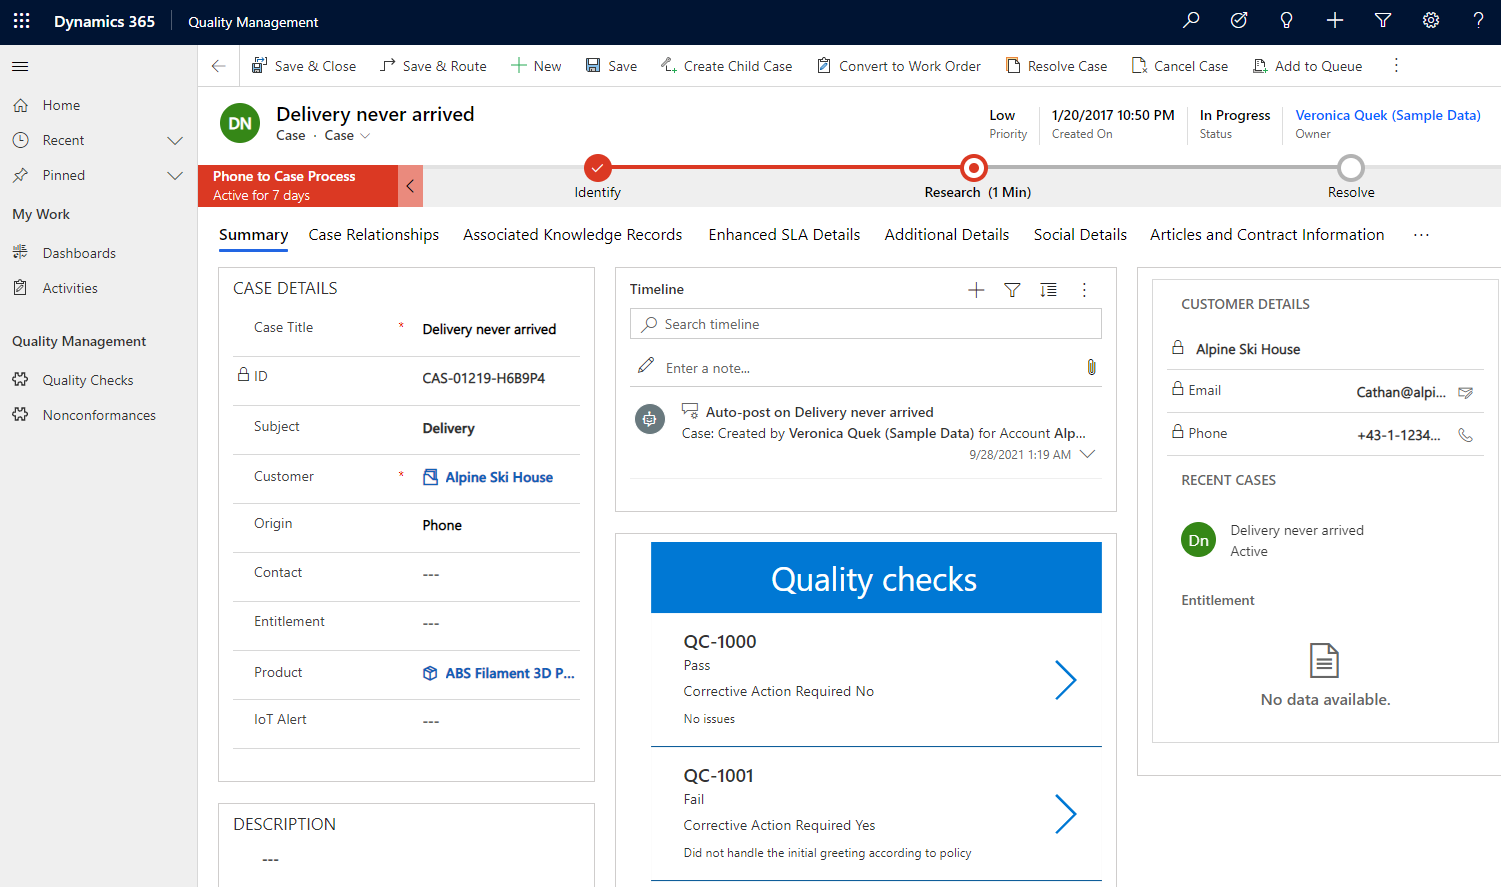The width and height of the screenshot is (1501, 887).
Task: Collapse the Phone to Case Process bar
Action: click(x=410, y=186)
